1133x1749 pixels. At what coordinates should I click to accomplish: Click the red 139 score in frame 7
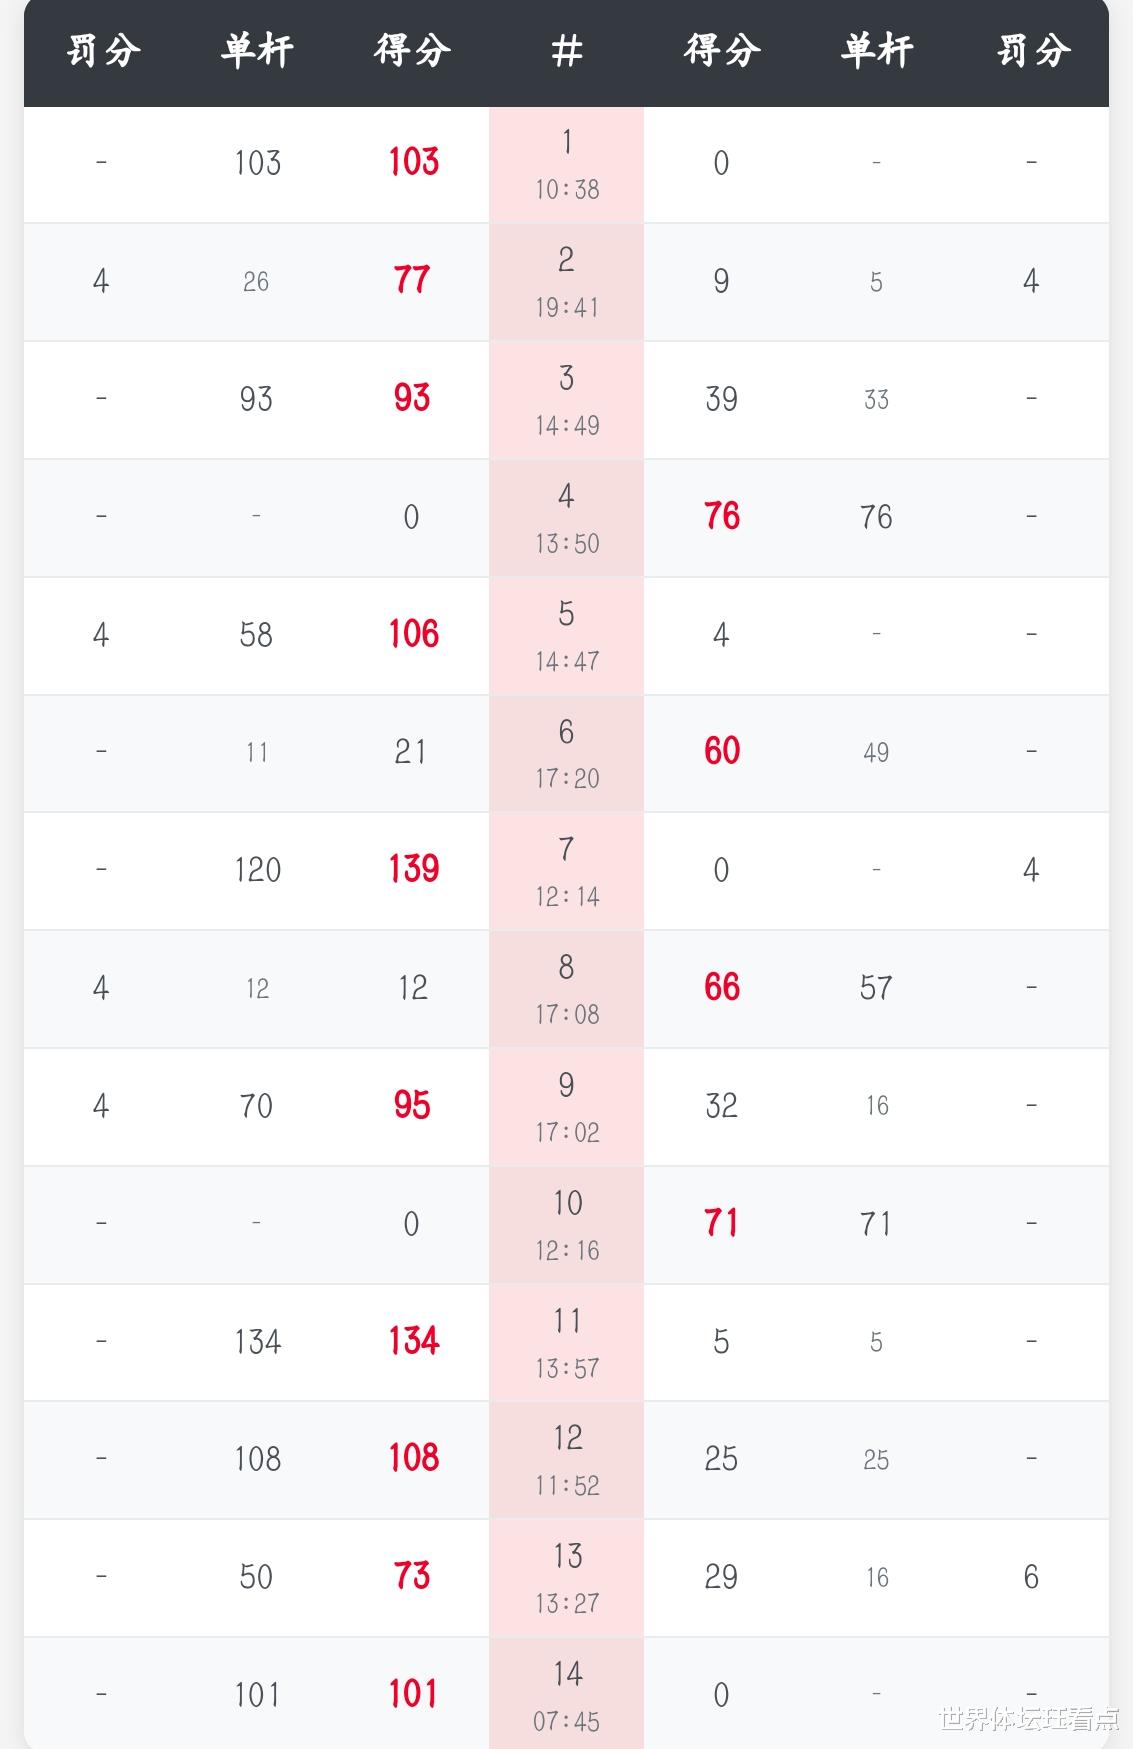click(x=413, y=869)
